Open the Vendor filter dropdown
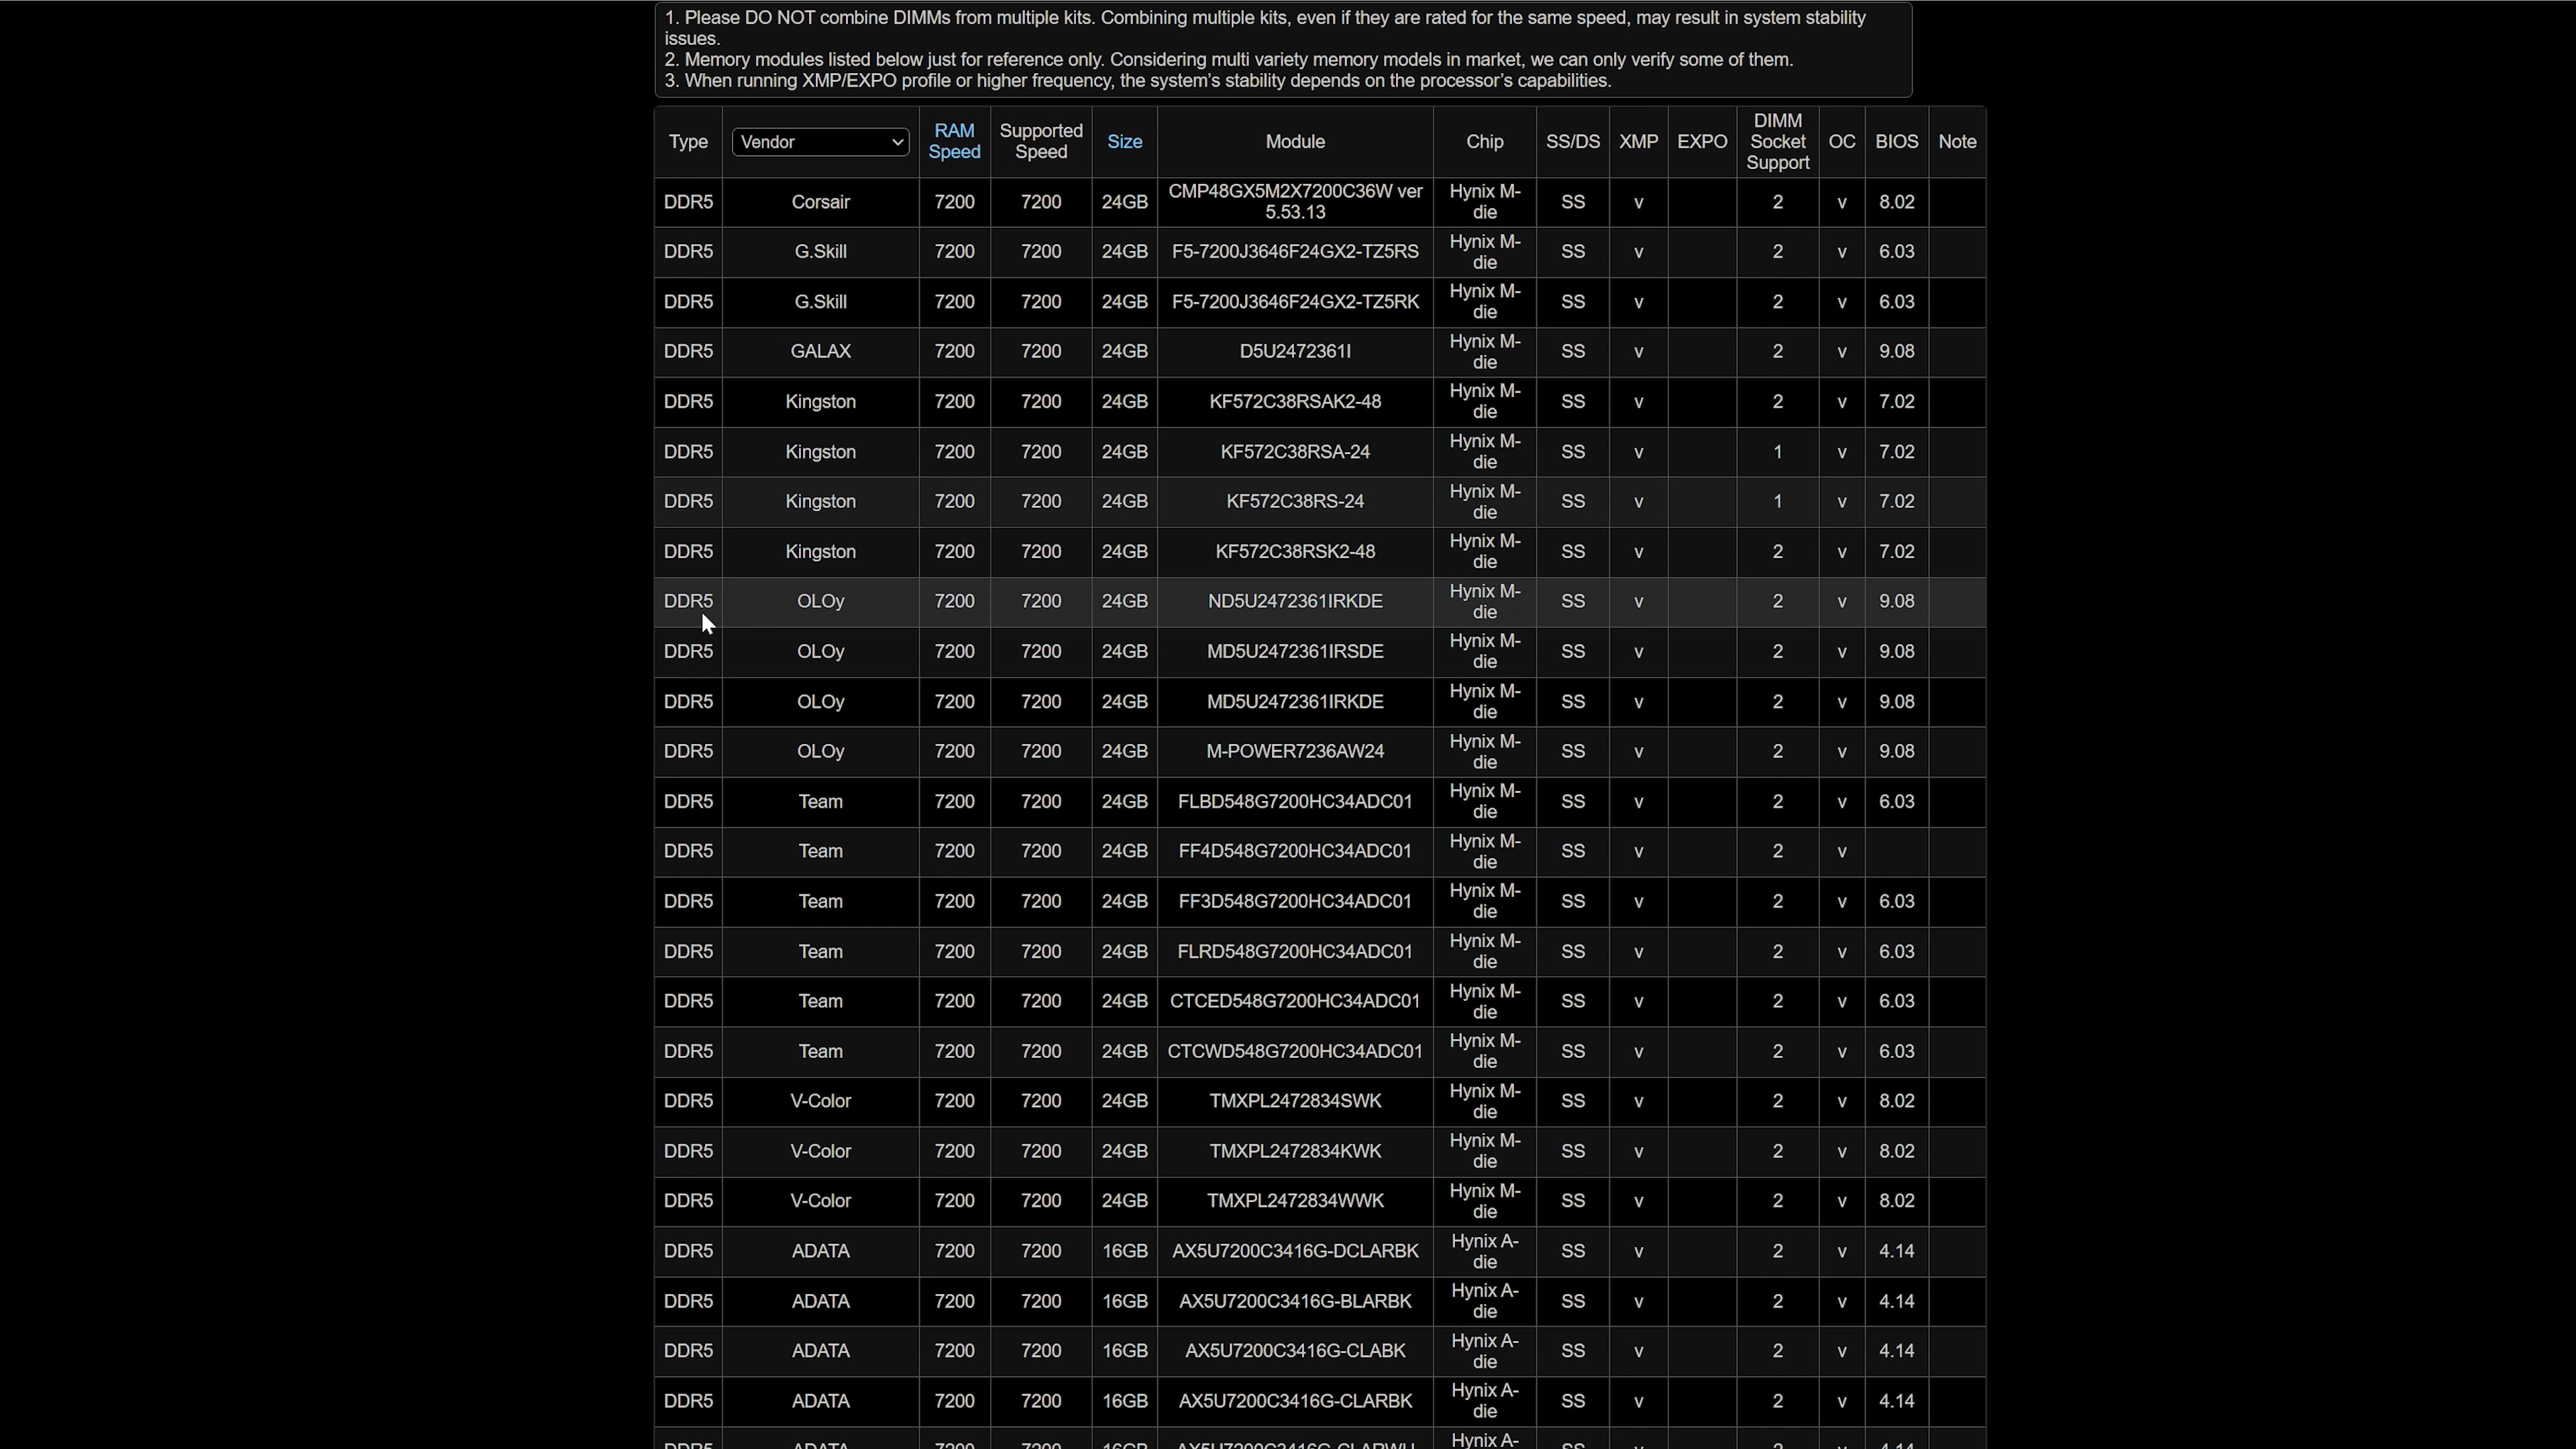The height and width of the screenshot is (1449, 2576). pos(820,142)
